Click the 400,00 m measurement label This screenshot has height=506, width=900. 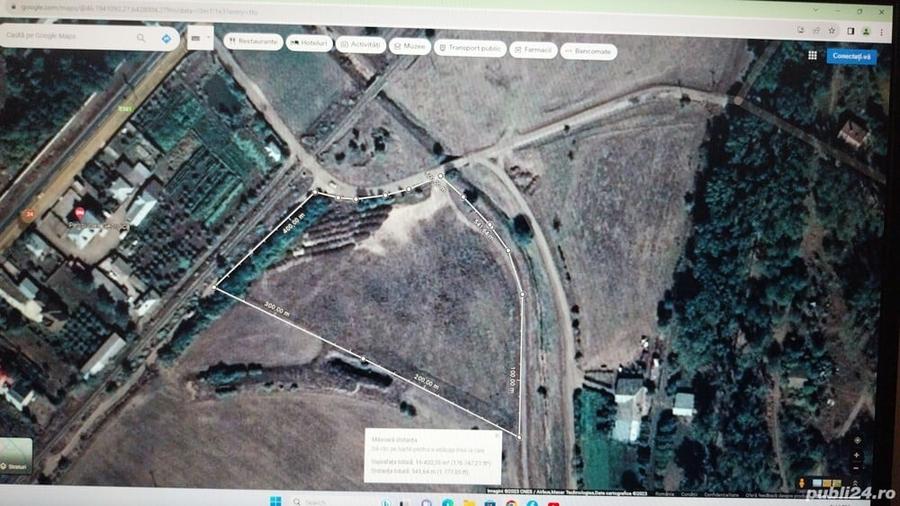[293, 223]
